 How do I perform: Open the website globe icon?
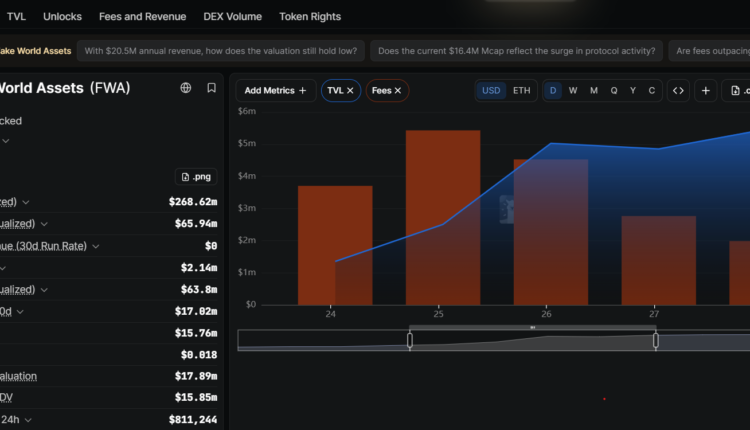click(186, 88)
